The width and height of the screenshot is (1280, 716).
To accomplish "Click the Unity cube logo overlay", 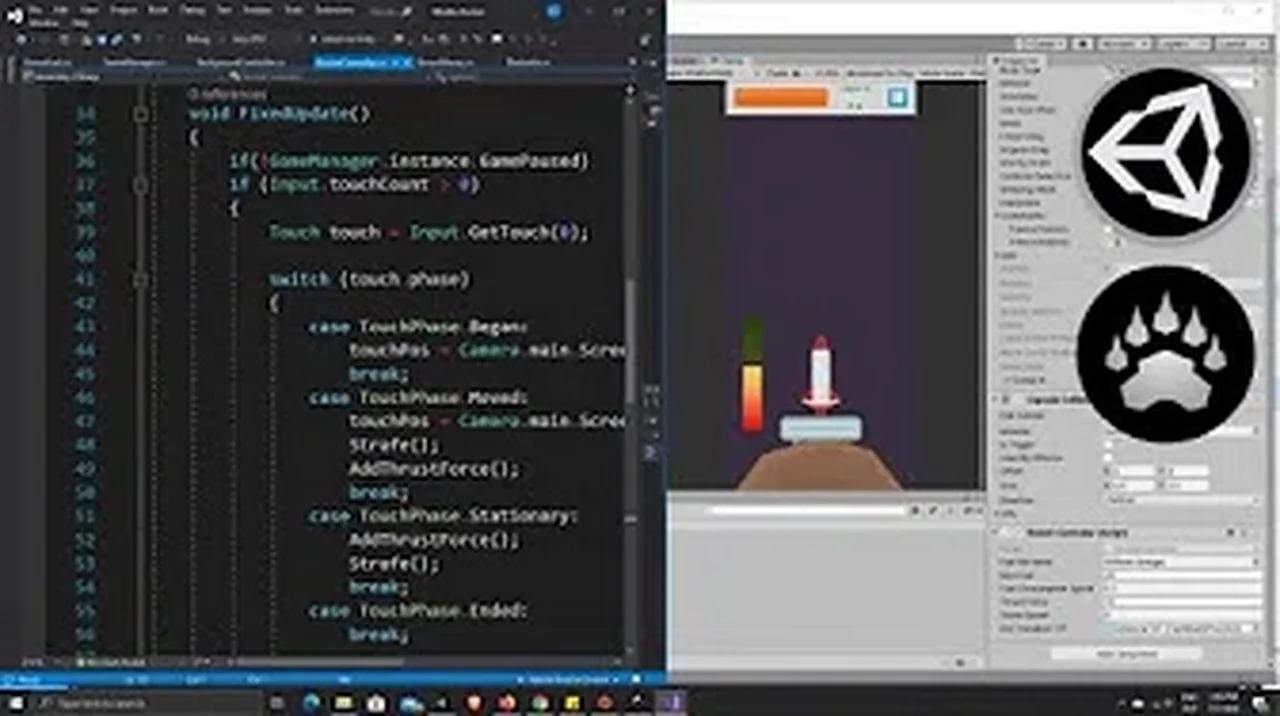I will [x=1166, y=153].
